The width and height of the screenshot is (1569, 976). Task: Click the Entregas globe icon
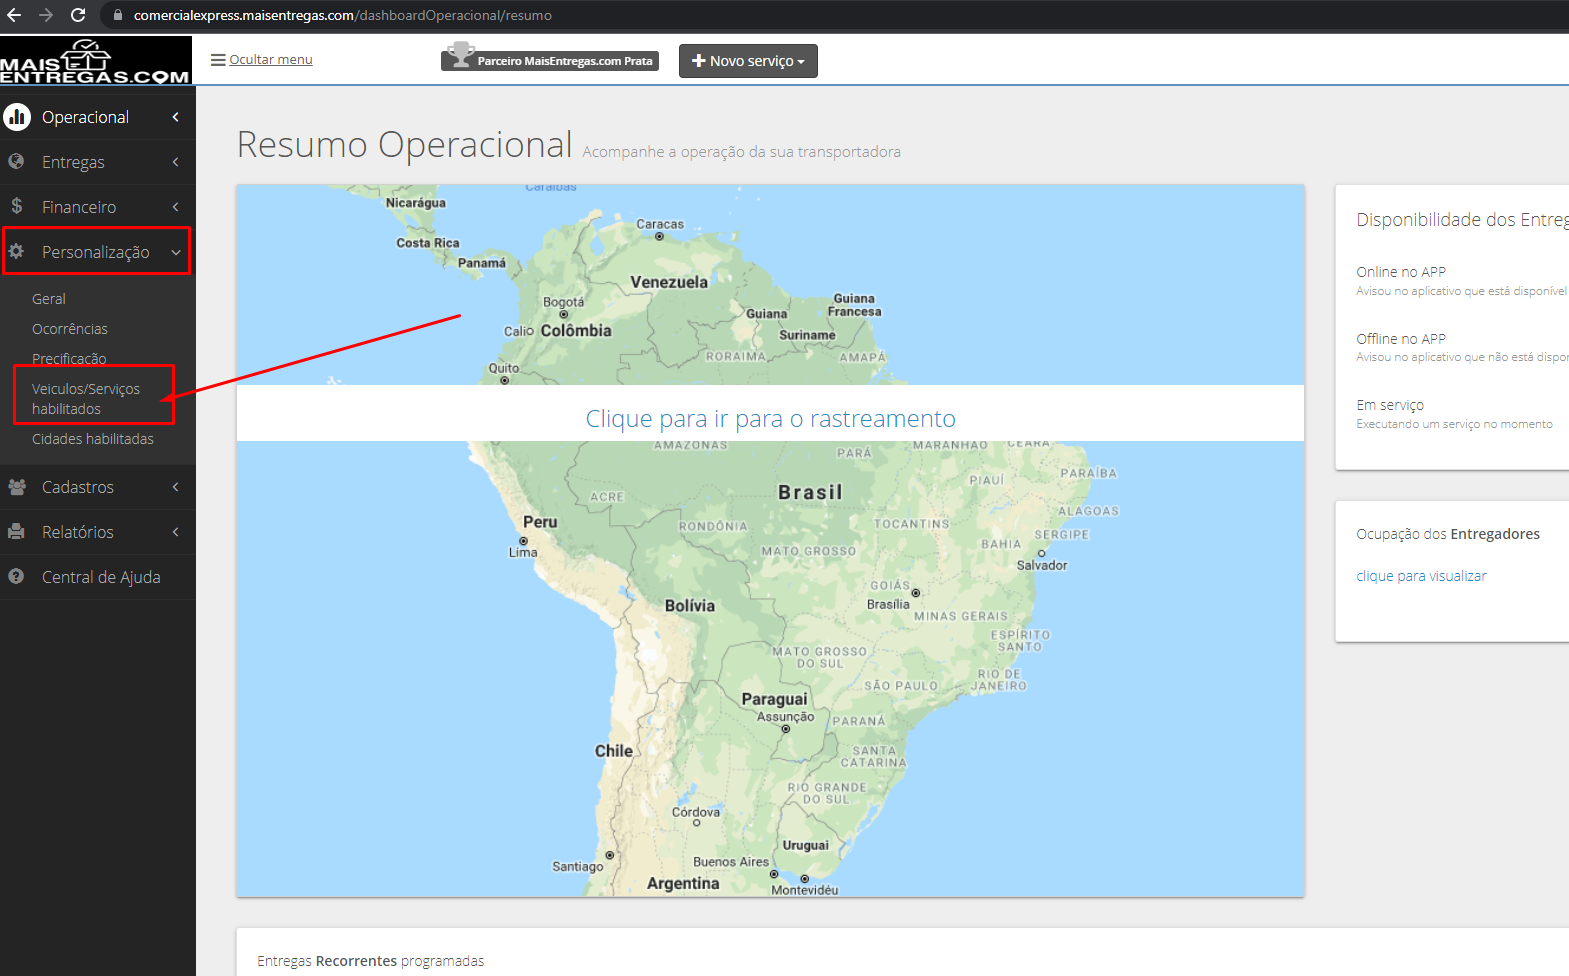point(16,161)
